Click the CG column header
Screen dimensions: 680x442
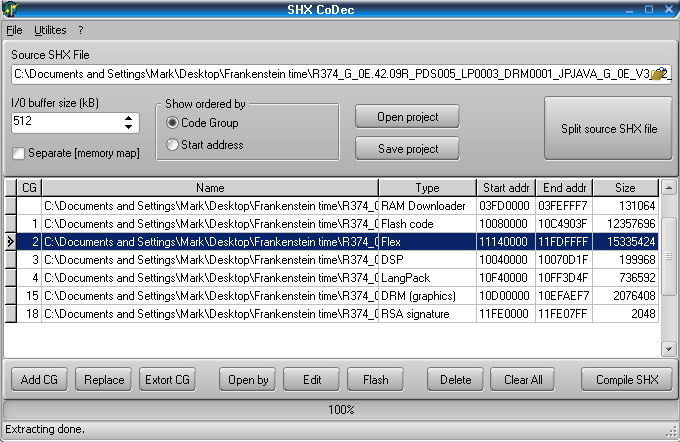coord(29,188)
